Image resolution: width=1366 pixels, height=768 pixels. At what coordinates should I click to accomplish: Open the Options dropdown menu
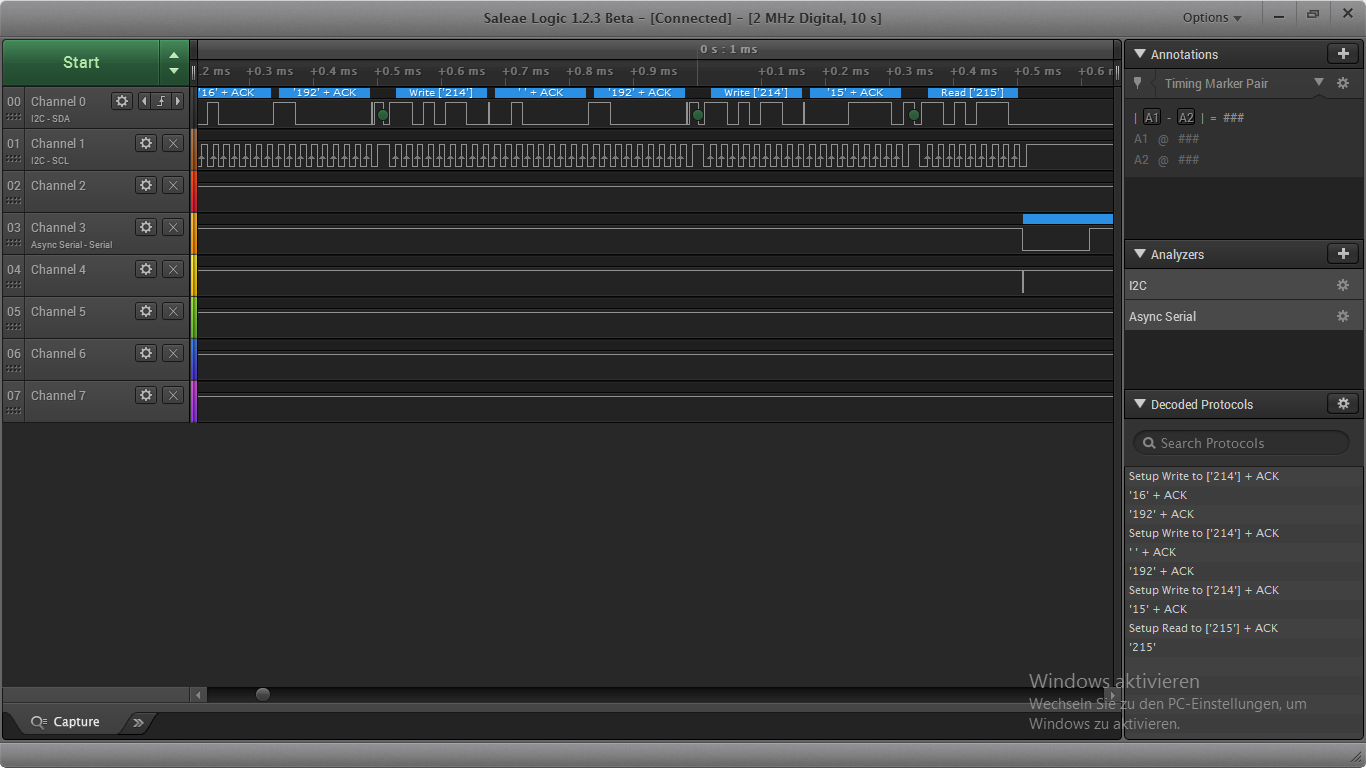pos(1212,17)
